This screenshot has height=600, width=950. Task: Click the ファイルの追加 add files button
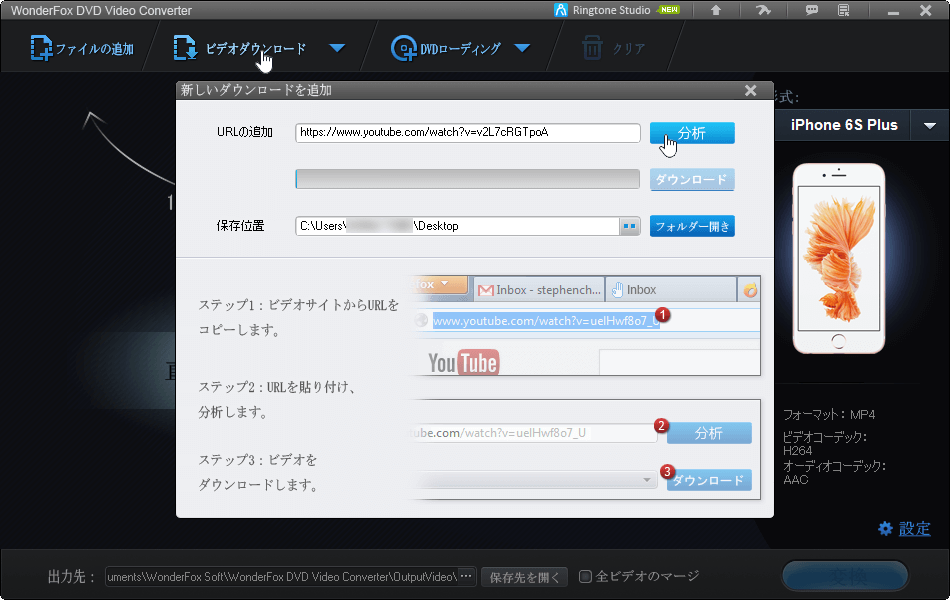click(82, 48)
